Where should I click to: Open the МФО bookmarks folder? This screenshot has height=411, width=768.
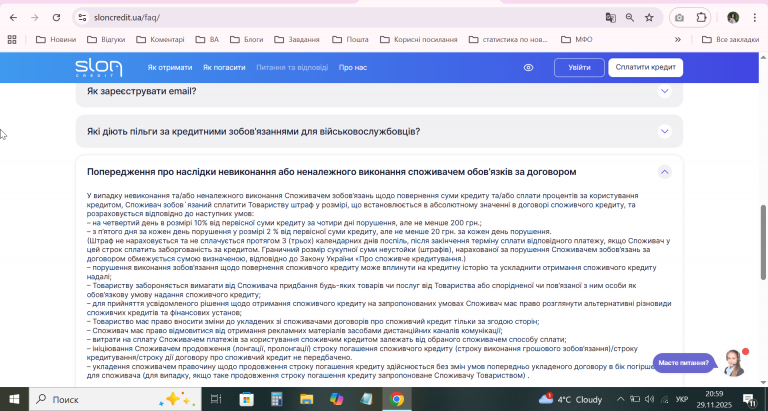576,40
